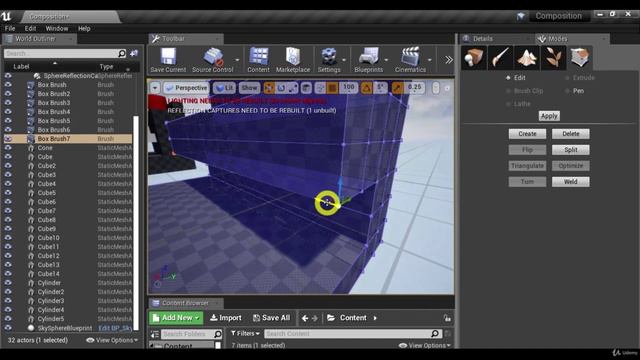This screenshot has height=360, width=640.
Task: Maximize viewport using corner icon
Action: 447,88
